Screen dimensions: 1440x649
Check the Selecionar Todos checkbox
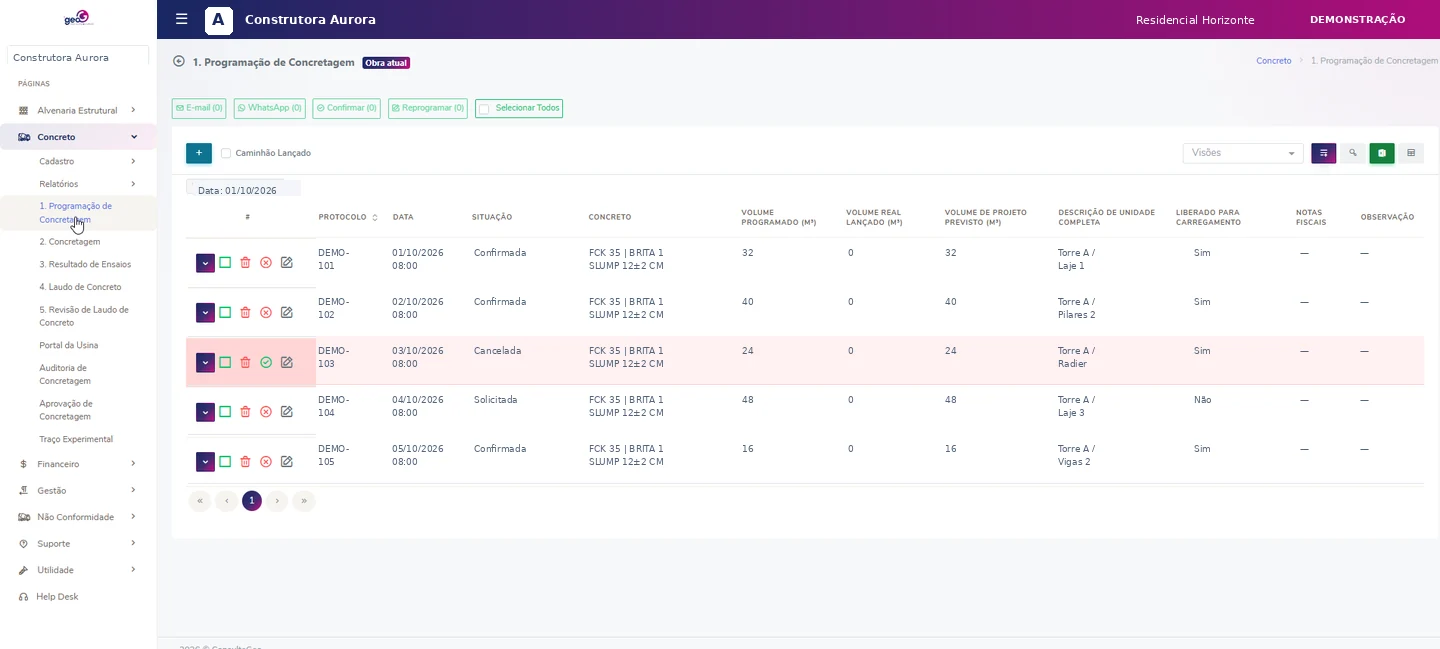point(485,109)
